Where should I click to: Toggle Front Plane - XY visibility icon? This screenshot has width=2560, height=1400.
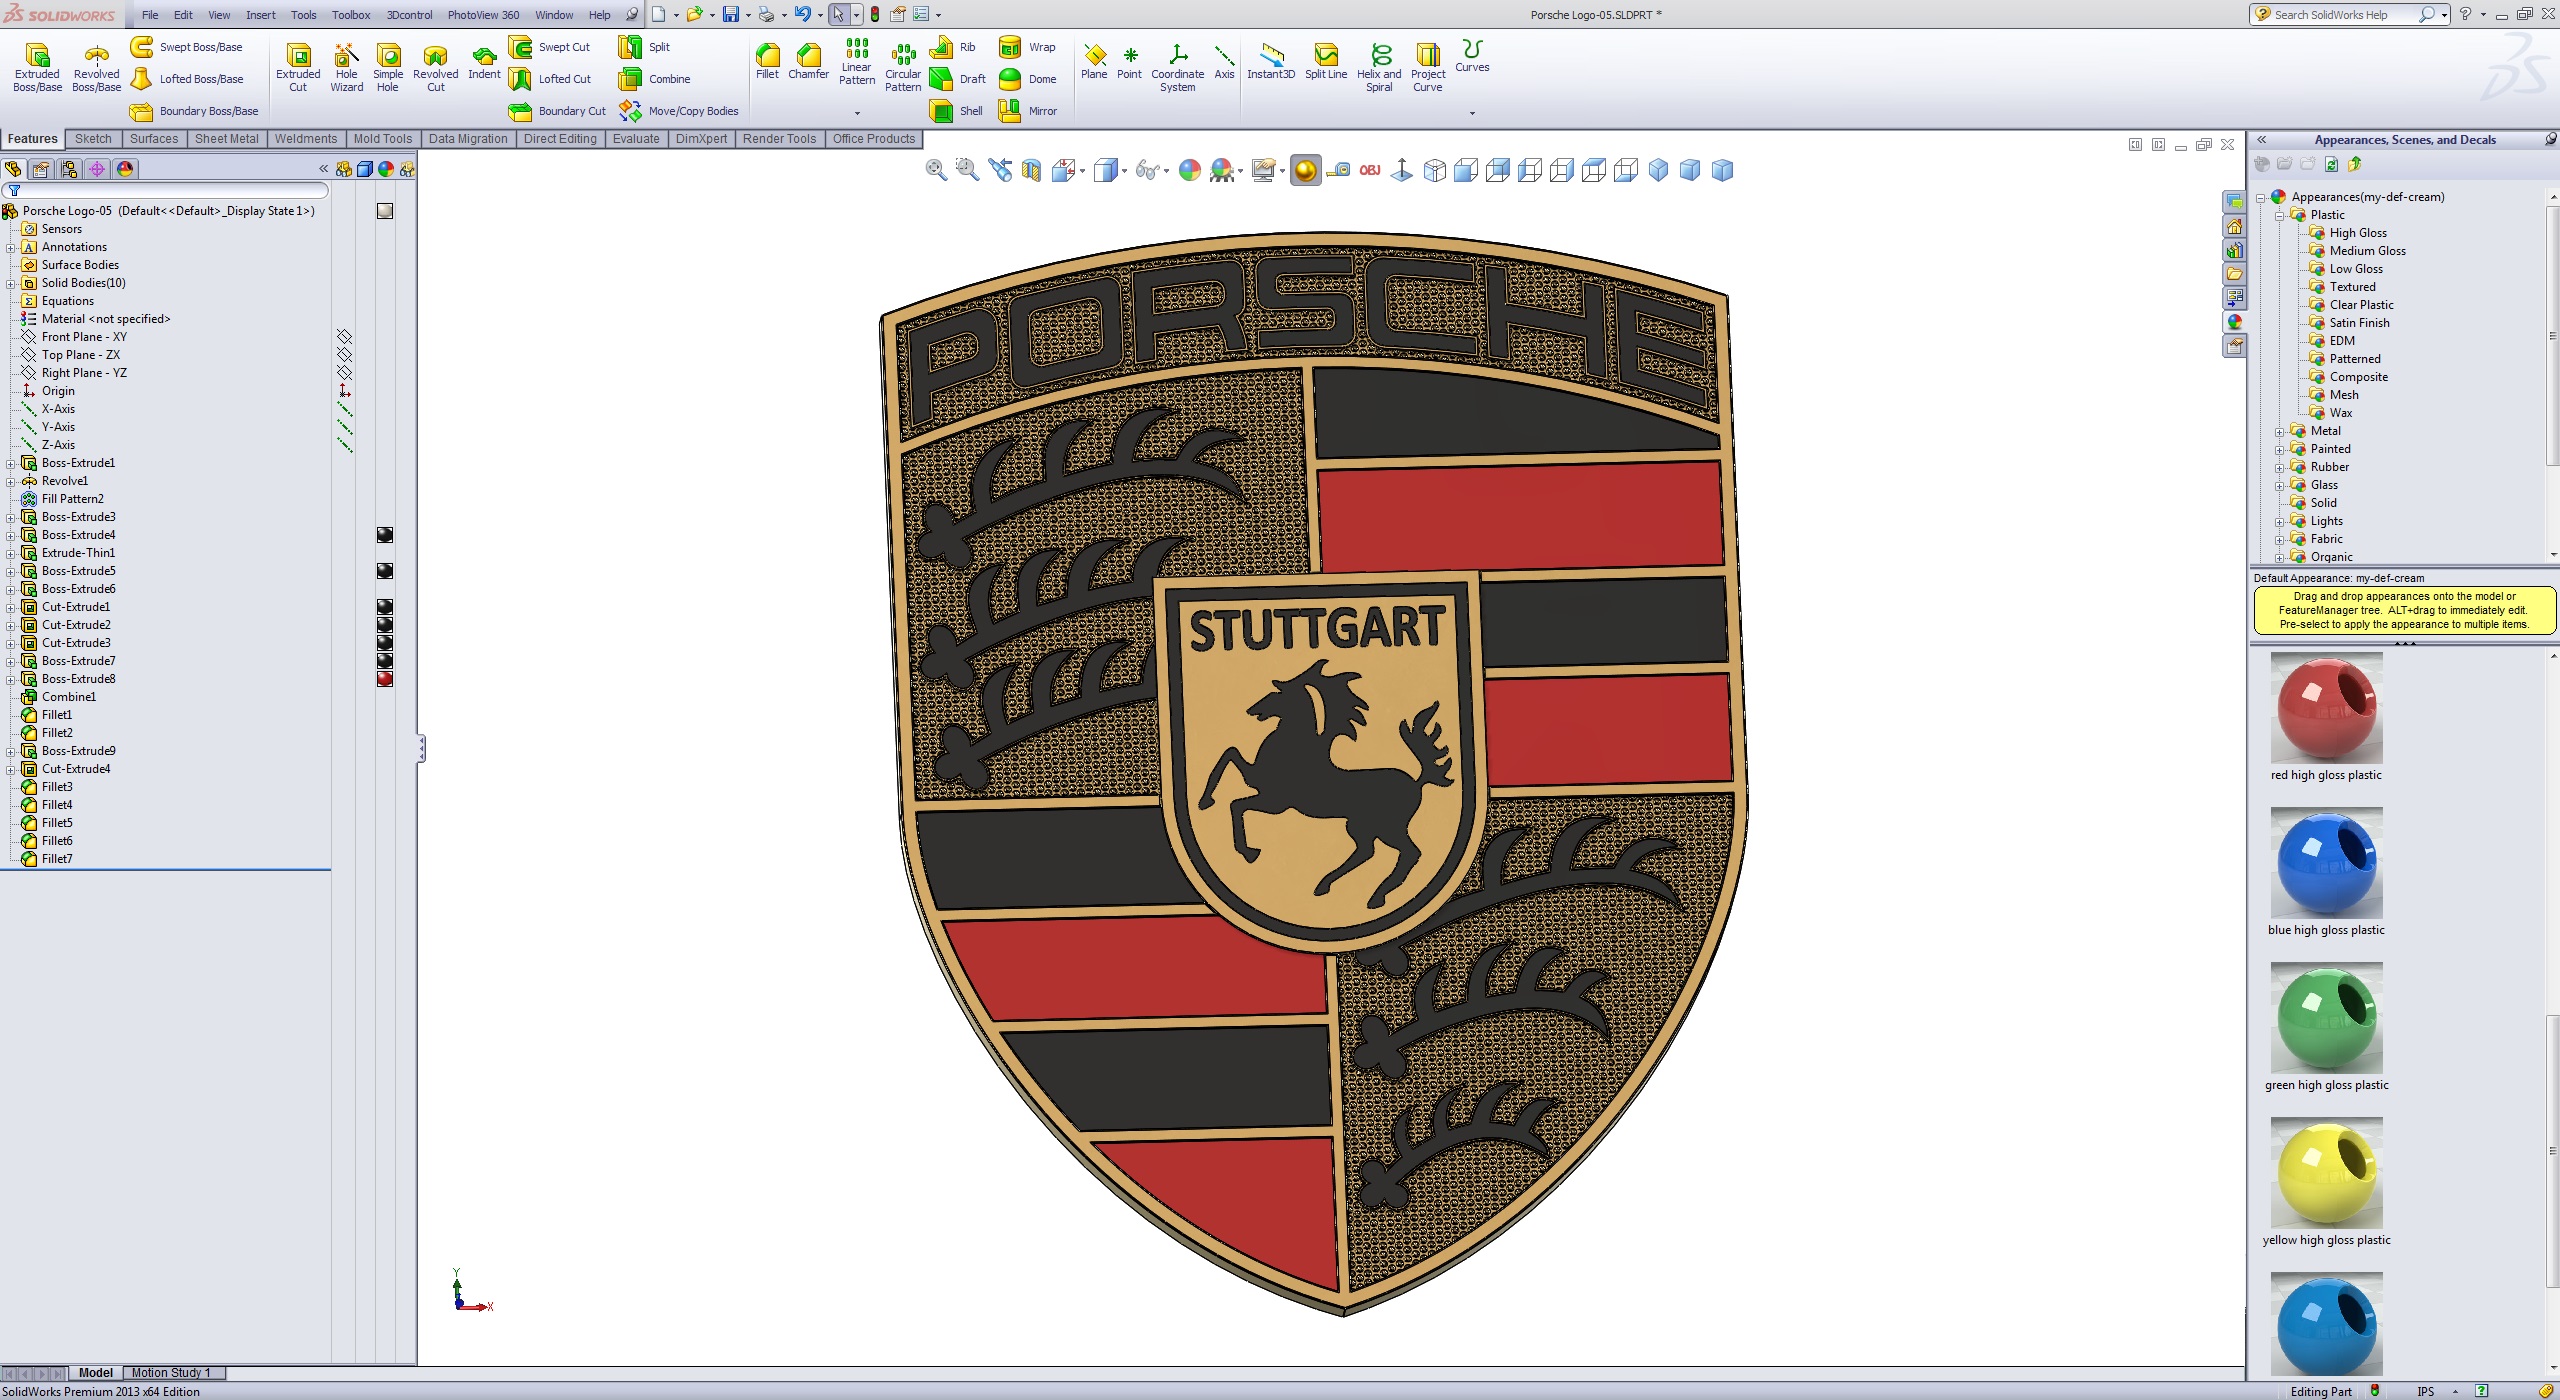(x=344, y=337)
